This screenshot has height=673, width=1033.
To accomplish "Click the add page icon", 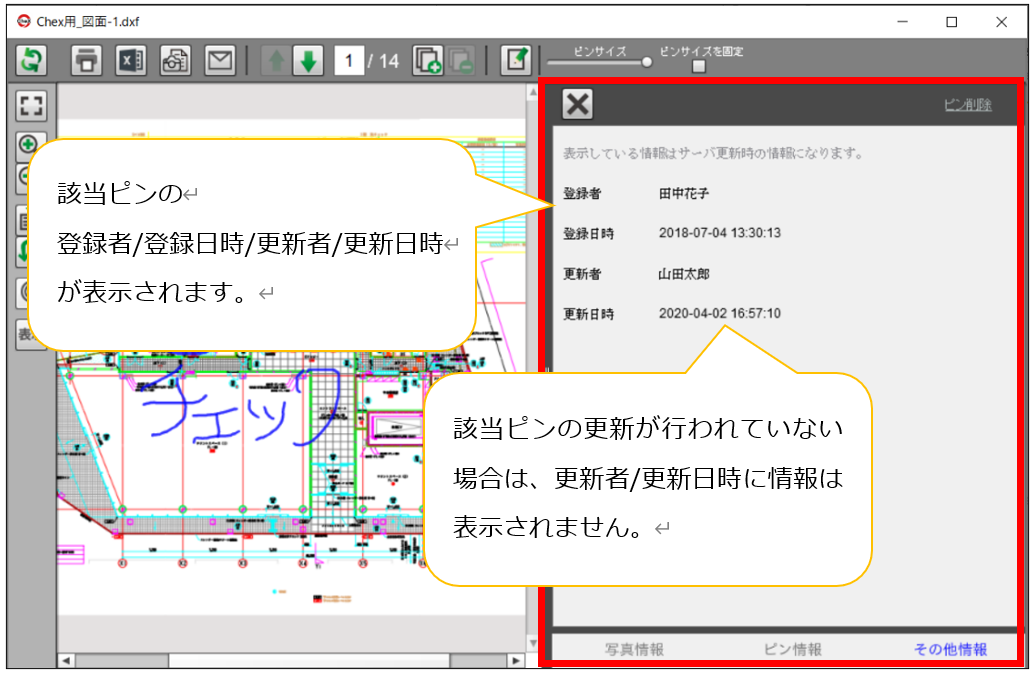I will tap(428, 61).
